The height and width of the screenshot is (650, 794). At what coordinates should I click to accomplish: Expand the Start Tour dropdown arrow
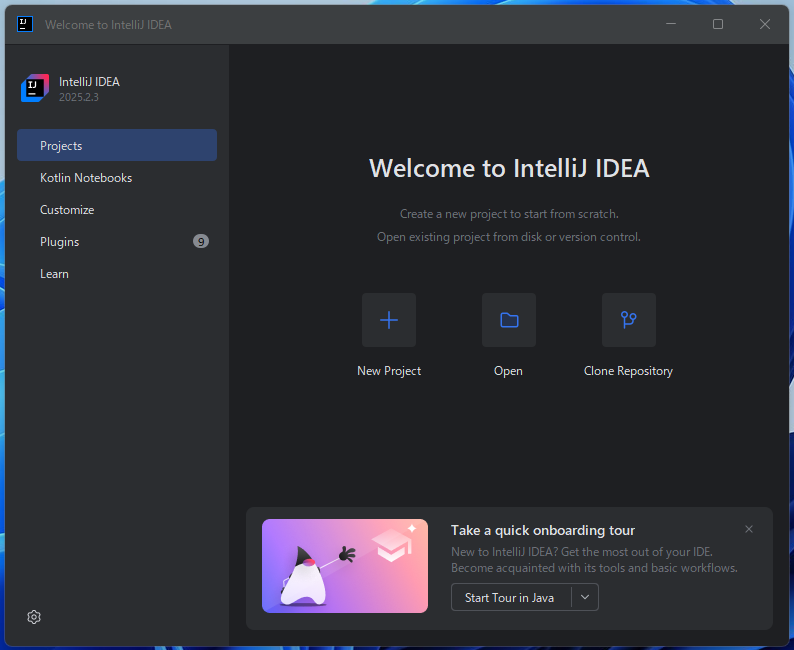tap(585, 597)
